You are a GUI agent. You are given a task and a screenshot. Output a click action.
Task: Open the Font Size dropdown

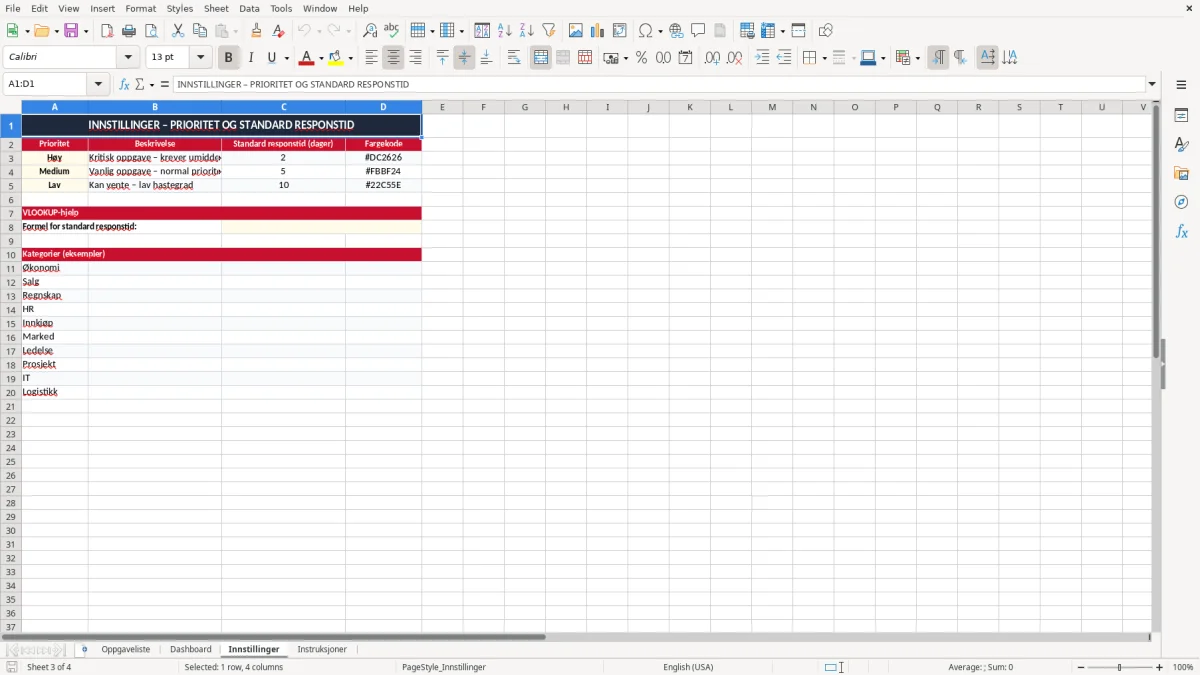[x=200, y=58]
